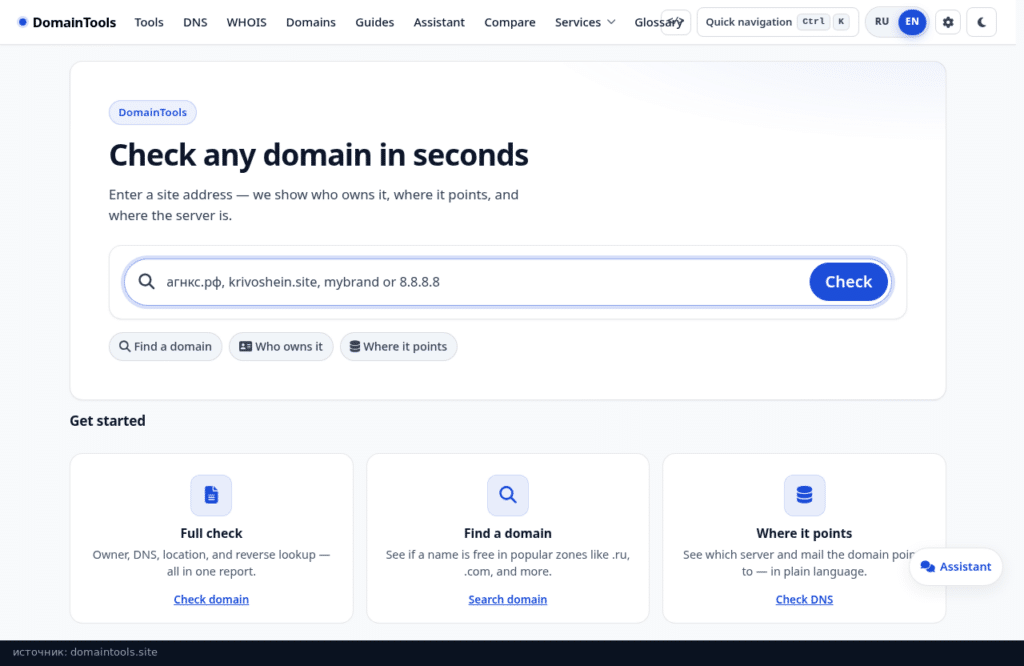Click the Find a domain card magnifier icon
Viewport: 1024px width, 666px height.
pyautogui.click(x=507, y=495)
